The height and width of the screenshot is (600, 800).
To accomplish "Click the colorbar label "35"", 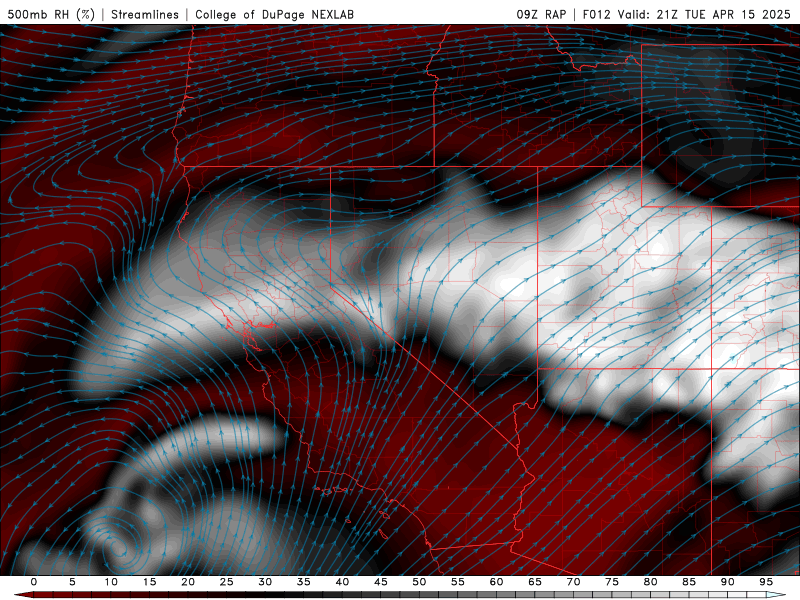I will pos(304,582).
